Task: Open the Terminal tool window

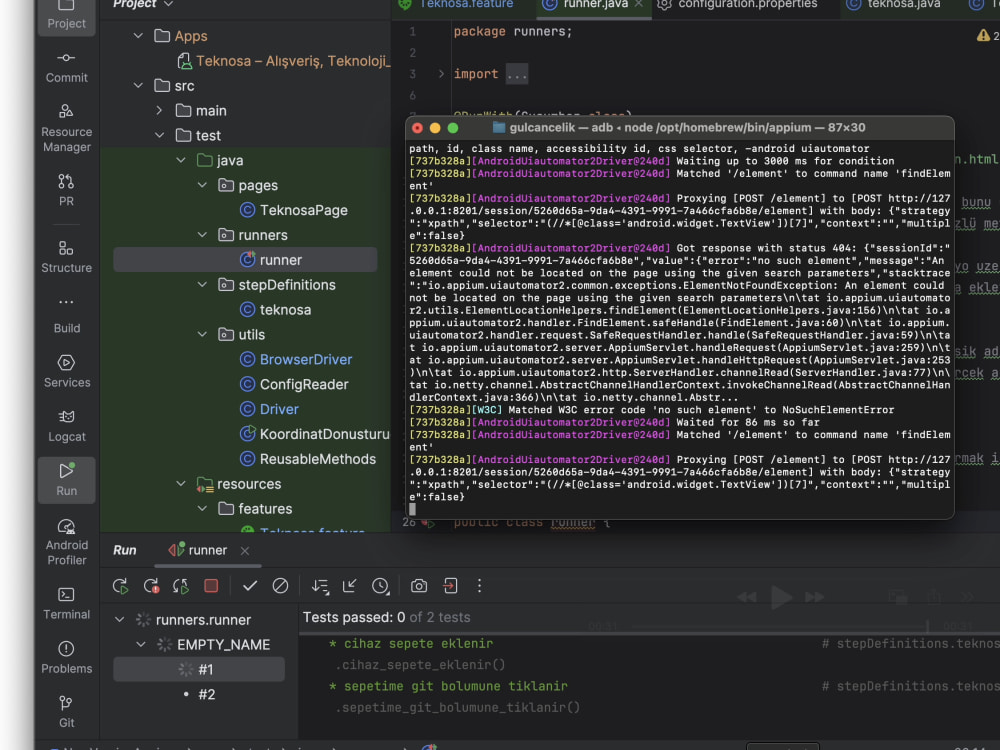Action: pos(66,603)
